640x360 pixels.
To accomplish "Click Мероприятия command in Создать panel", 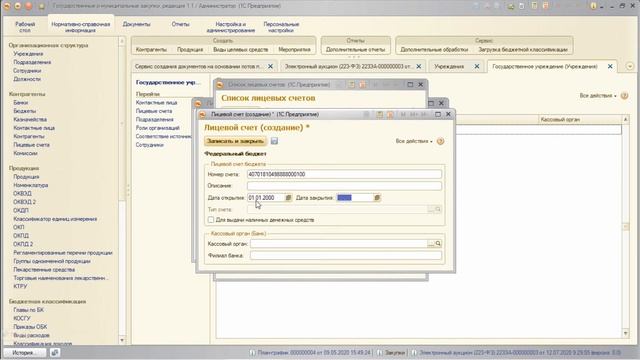I will (294, 49).
